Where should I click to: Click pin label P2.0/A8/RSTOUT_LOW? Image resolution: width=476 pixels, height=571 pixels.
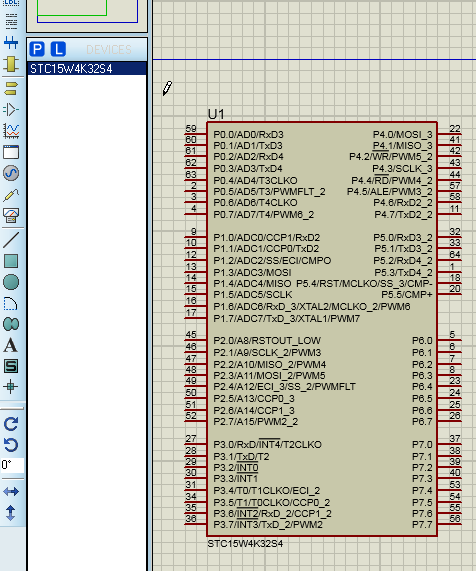click(x=267, y=340)
